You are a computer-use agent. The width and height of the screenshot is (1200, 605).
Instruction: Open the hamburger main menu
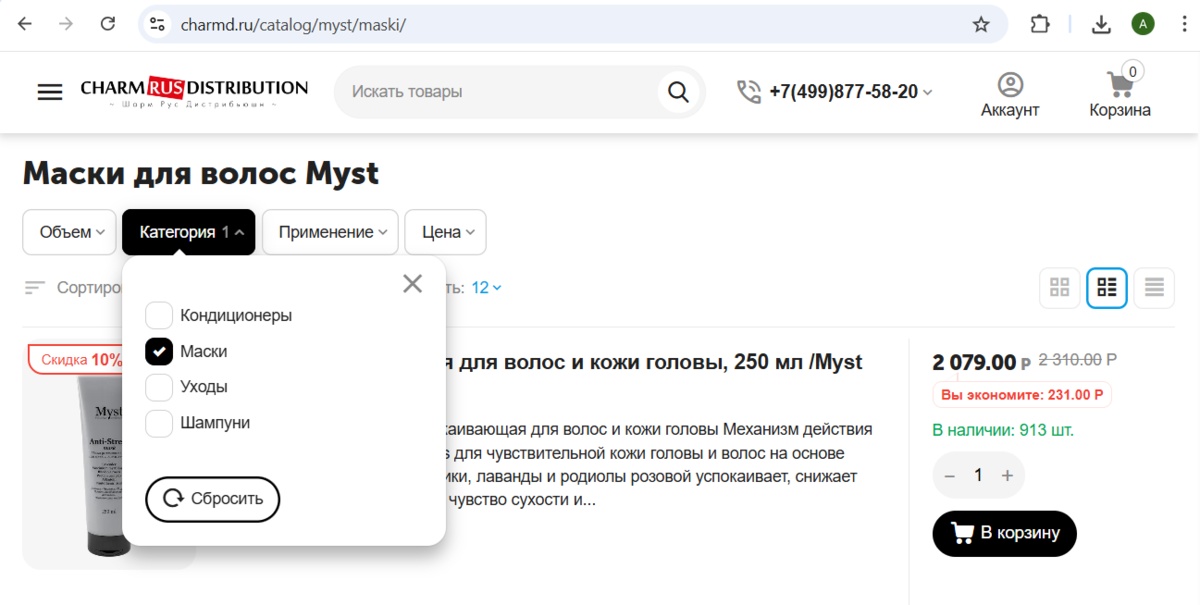tap(50, 92)
